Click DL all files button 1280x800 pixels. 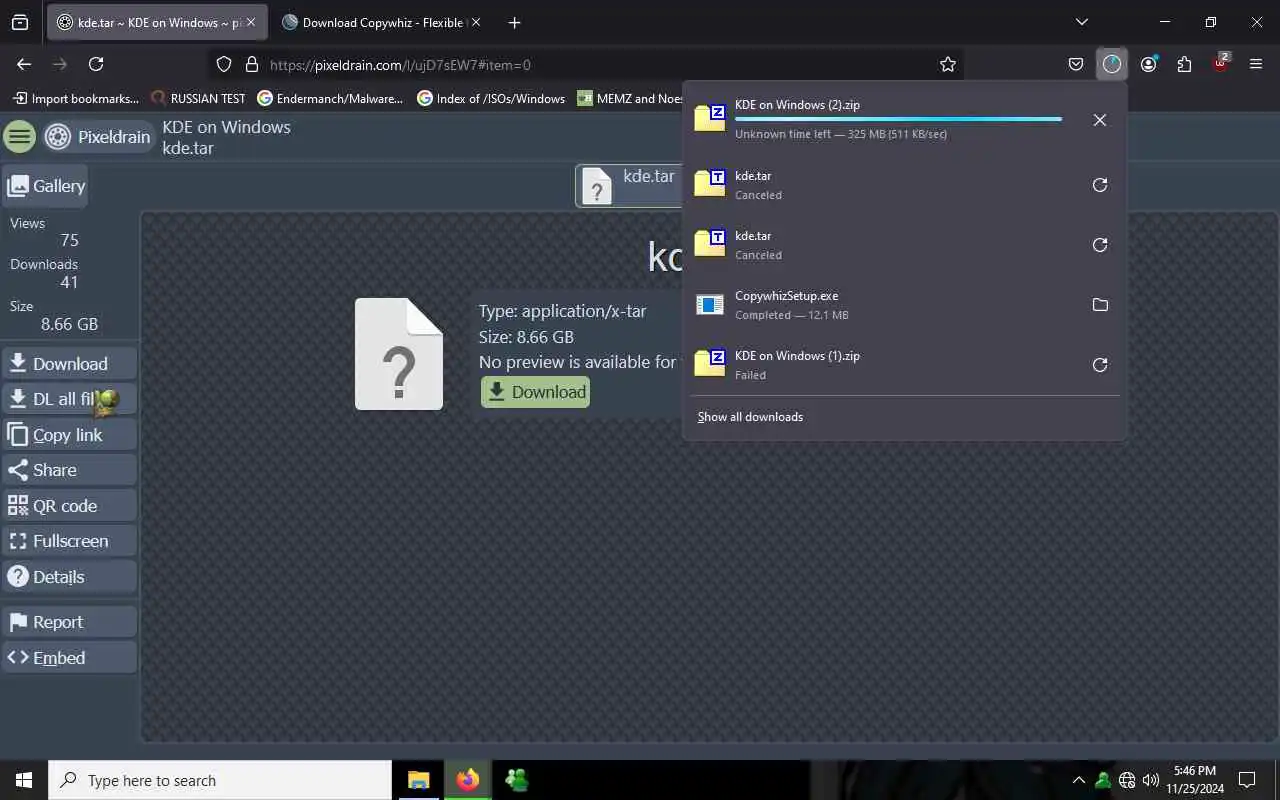click(x=69, y=399)
